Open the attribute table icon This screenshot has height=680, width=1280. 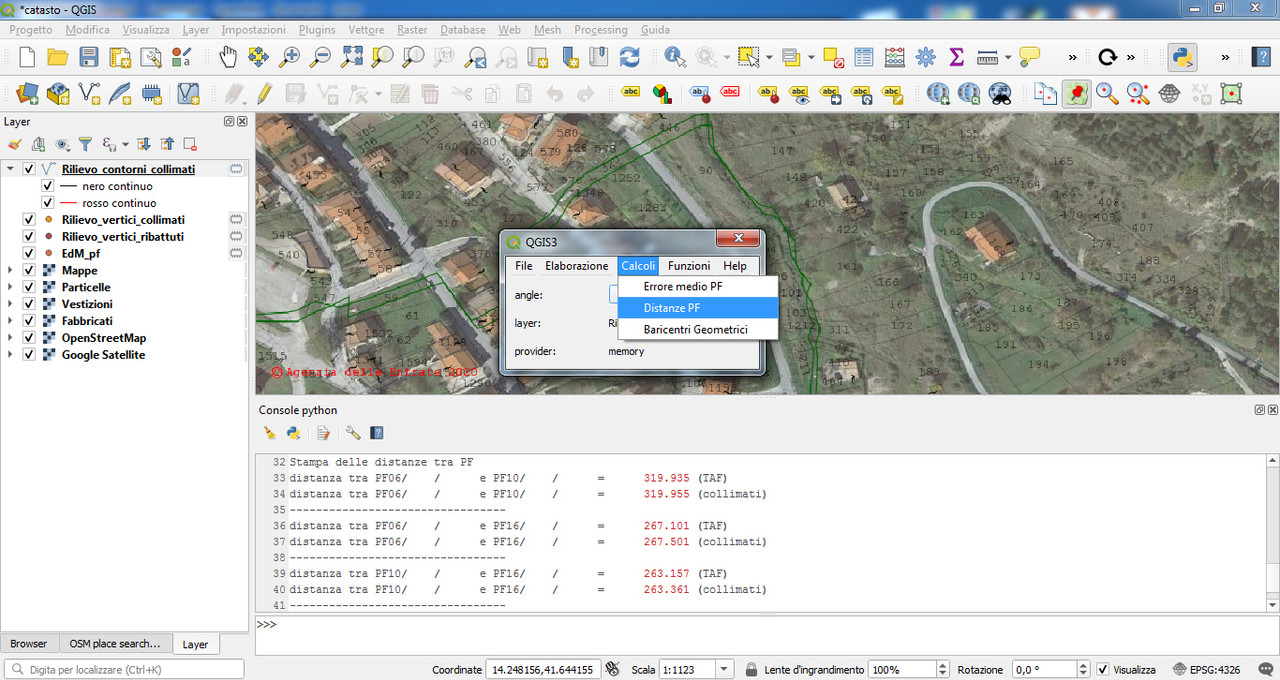[x=864, y=57]
